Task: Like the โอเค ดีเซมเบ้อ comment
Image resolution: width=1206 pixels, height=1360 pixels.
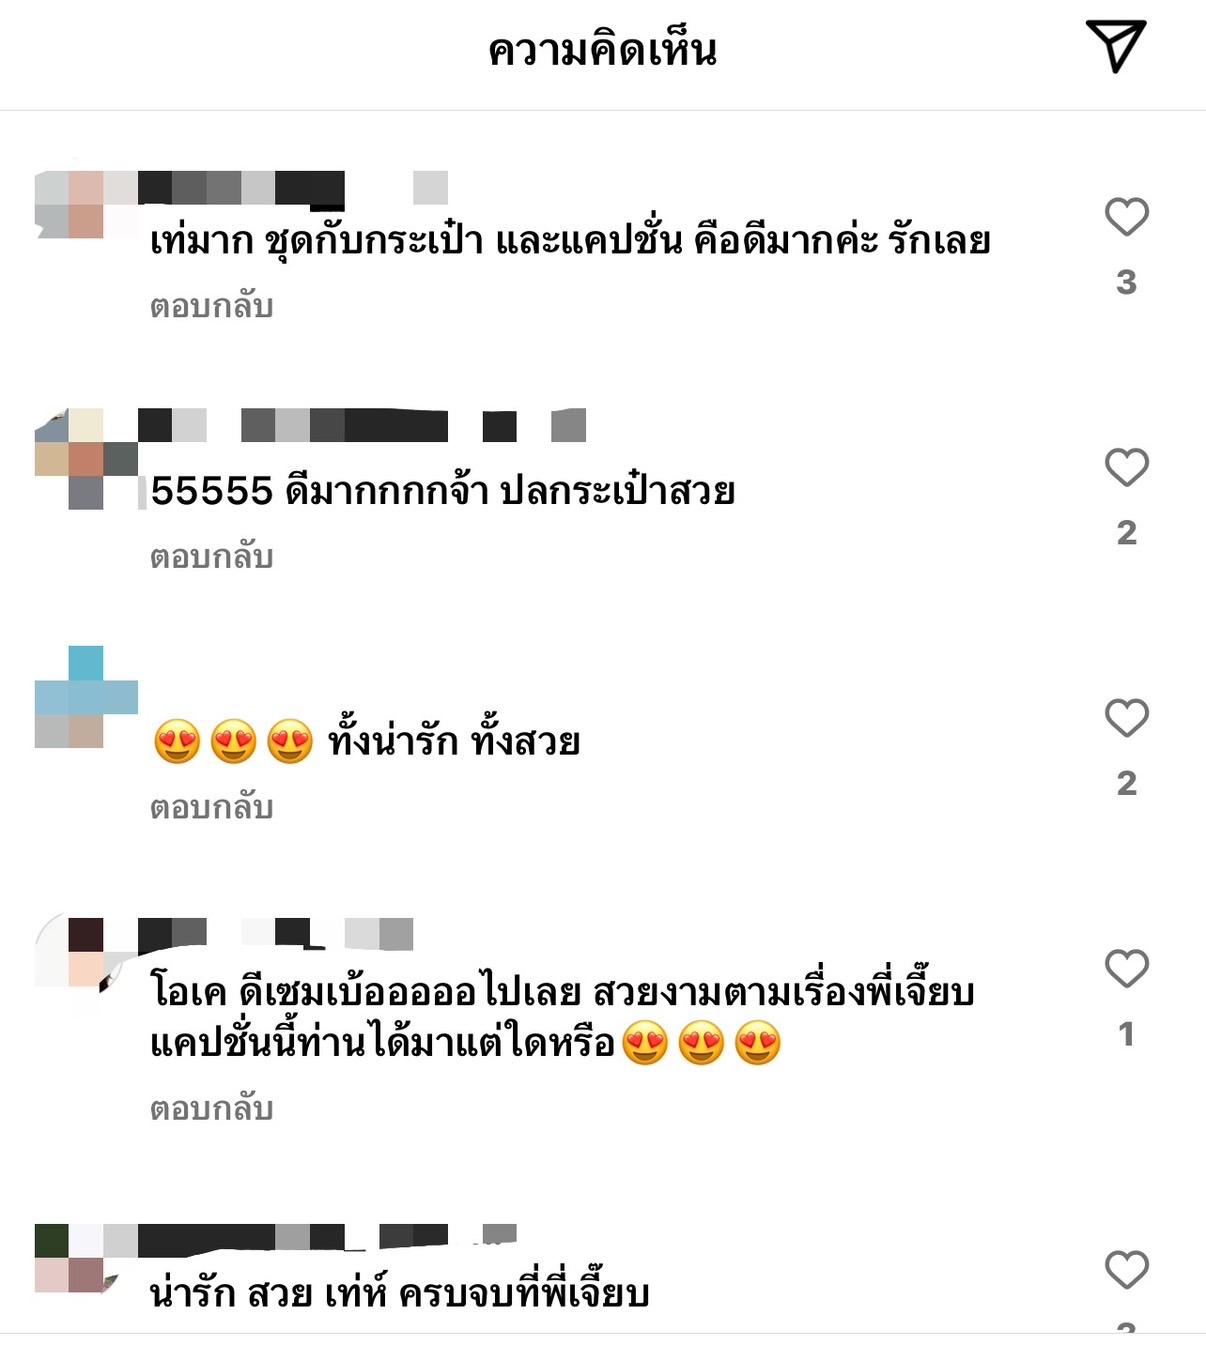Action: (x=1126, y=968)
